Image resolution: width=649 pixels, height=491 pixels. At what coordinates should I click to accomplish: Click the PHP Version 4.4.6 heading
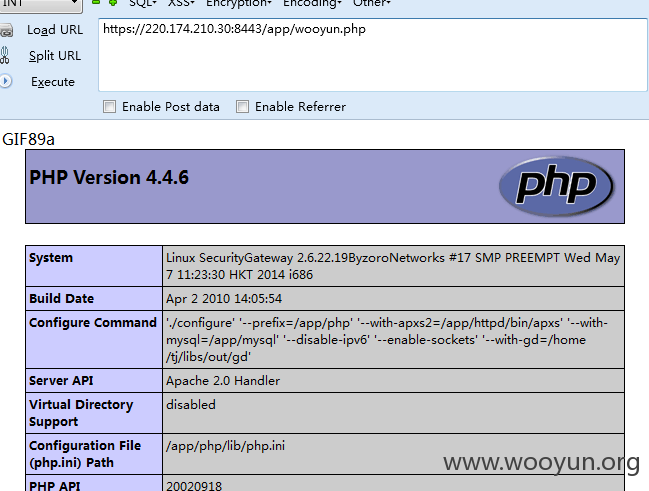109,178
